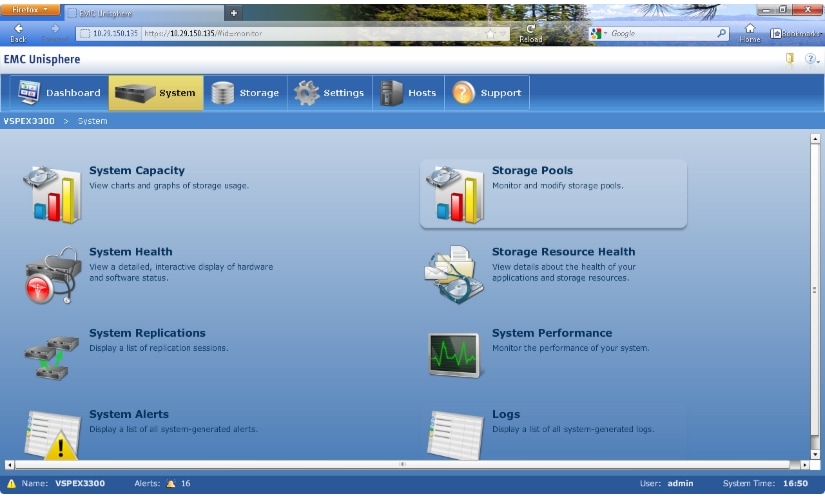Image resolution: width=825 pixels, height=500 pixels.
Task: Open the System Alerts warning list icon
Action: tap(53, 436)
